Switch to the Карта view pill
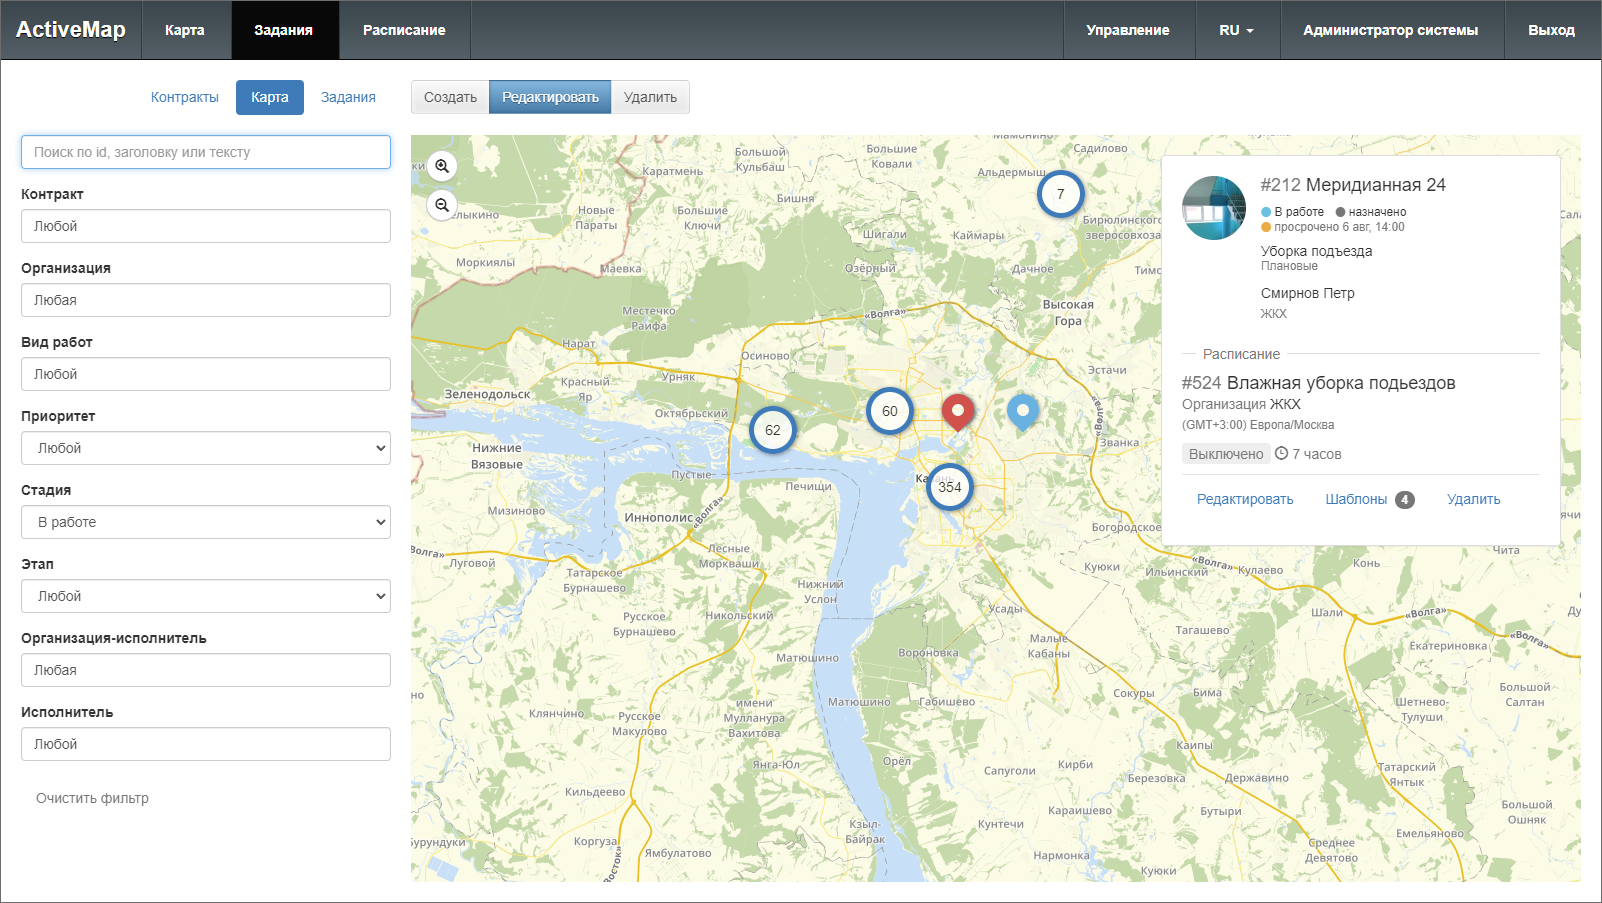The image size is (1602, 903). [269, 97]
